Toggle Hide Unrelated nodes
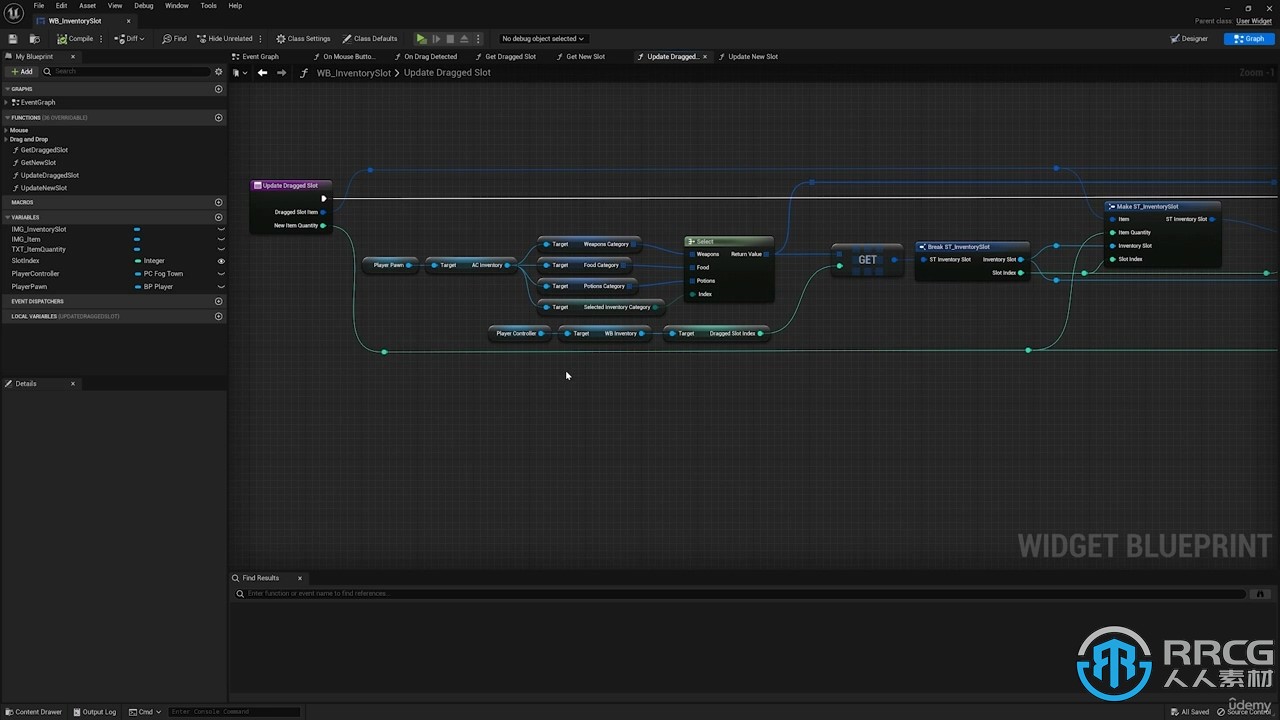Screen dimensions: 1280x720 224,39
